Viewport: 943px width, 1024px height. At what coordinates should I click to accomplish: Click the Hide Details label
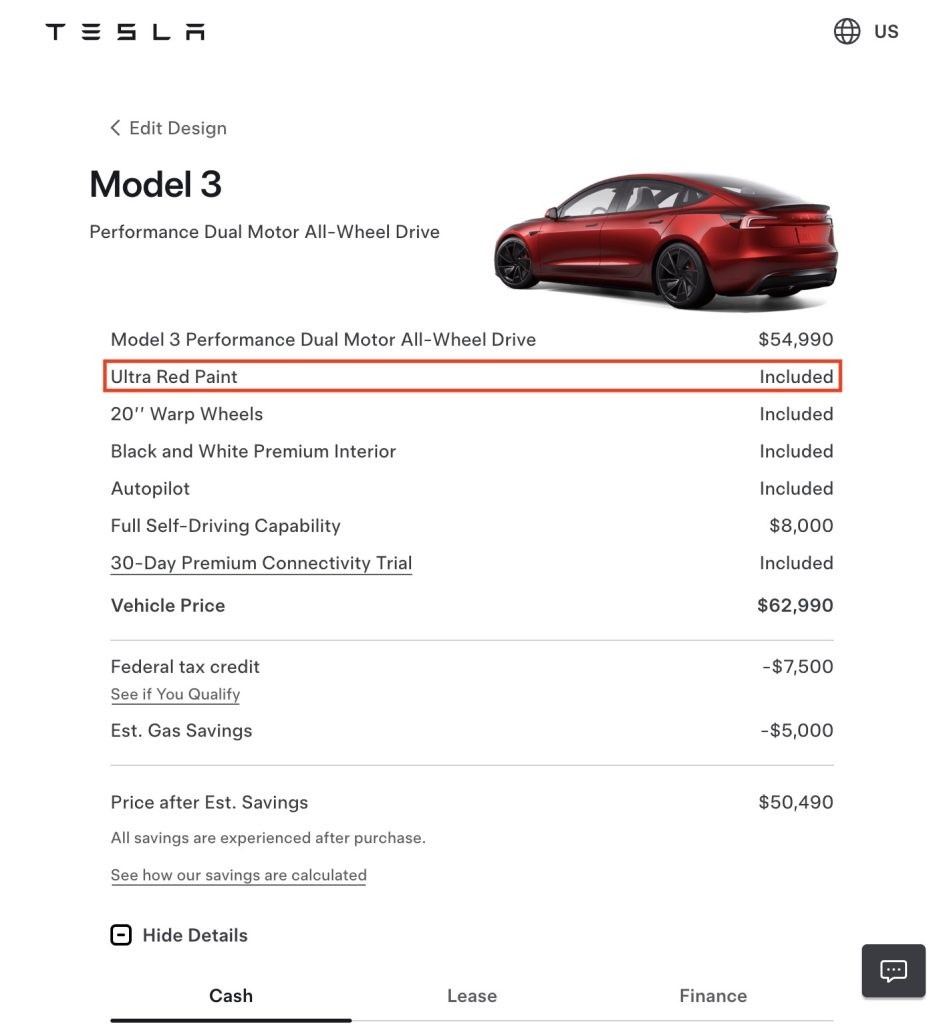(195, 936)
